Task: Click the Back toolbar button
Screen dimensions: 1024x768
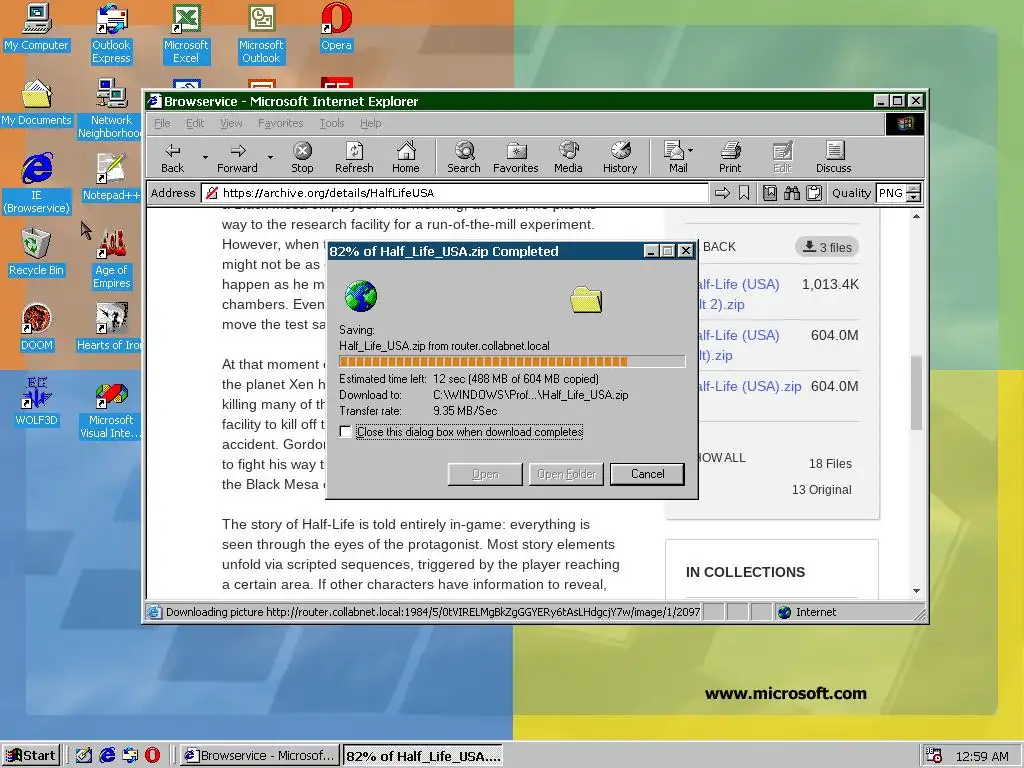Action: [x=172, y=158]
